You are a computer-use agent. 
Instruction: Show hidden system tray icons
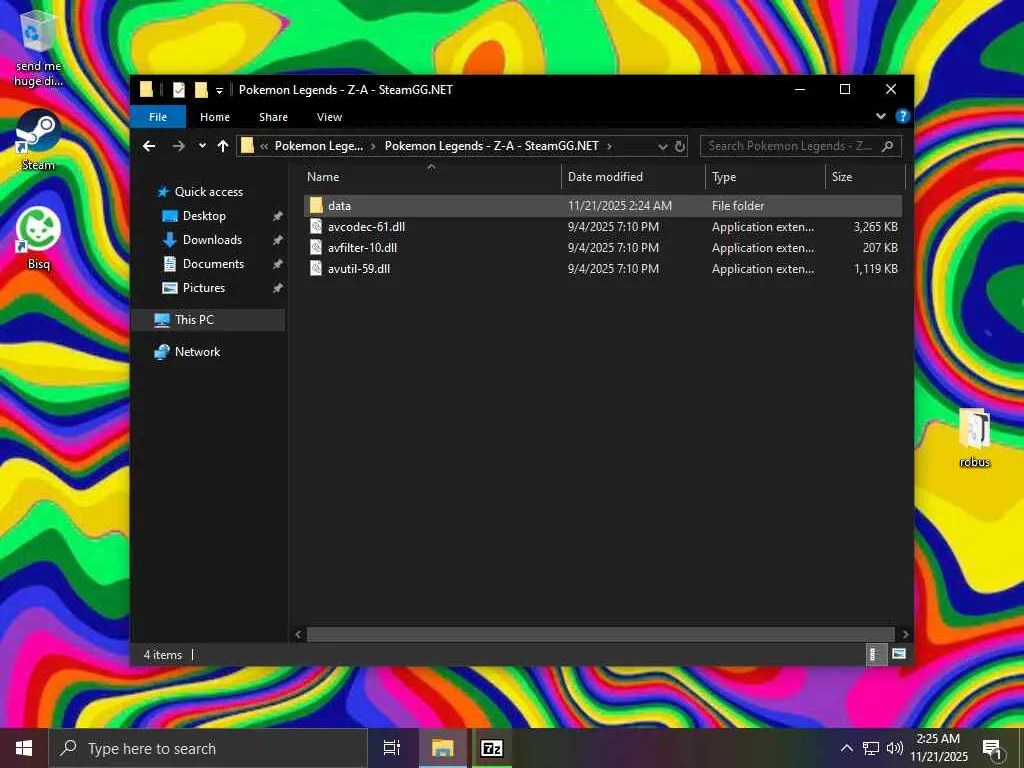[x=846, y=748]
